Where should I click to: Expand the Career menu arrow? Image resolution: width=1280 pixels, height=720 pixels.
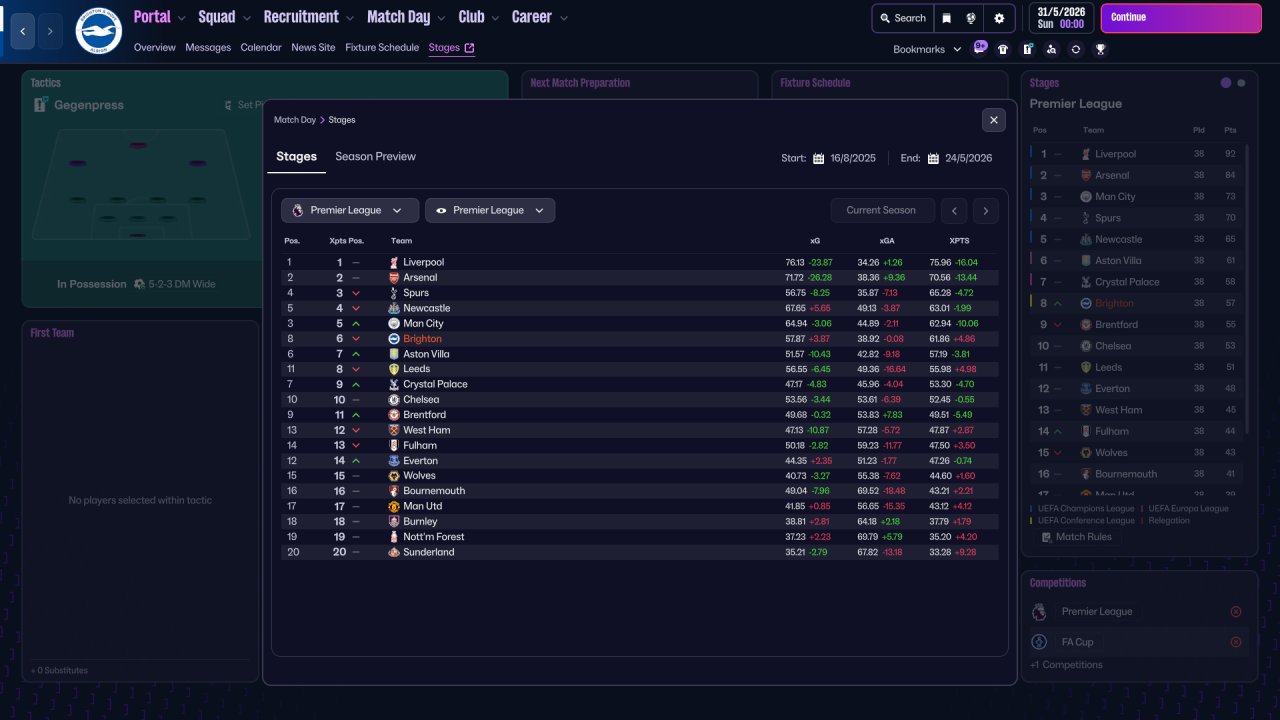click(x=564, y=18)
